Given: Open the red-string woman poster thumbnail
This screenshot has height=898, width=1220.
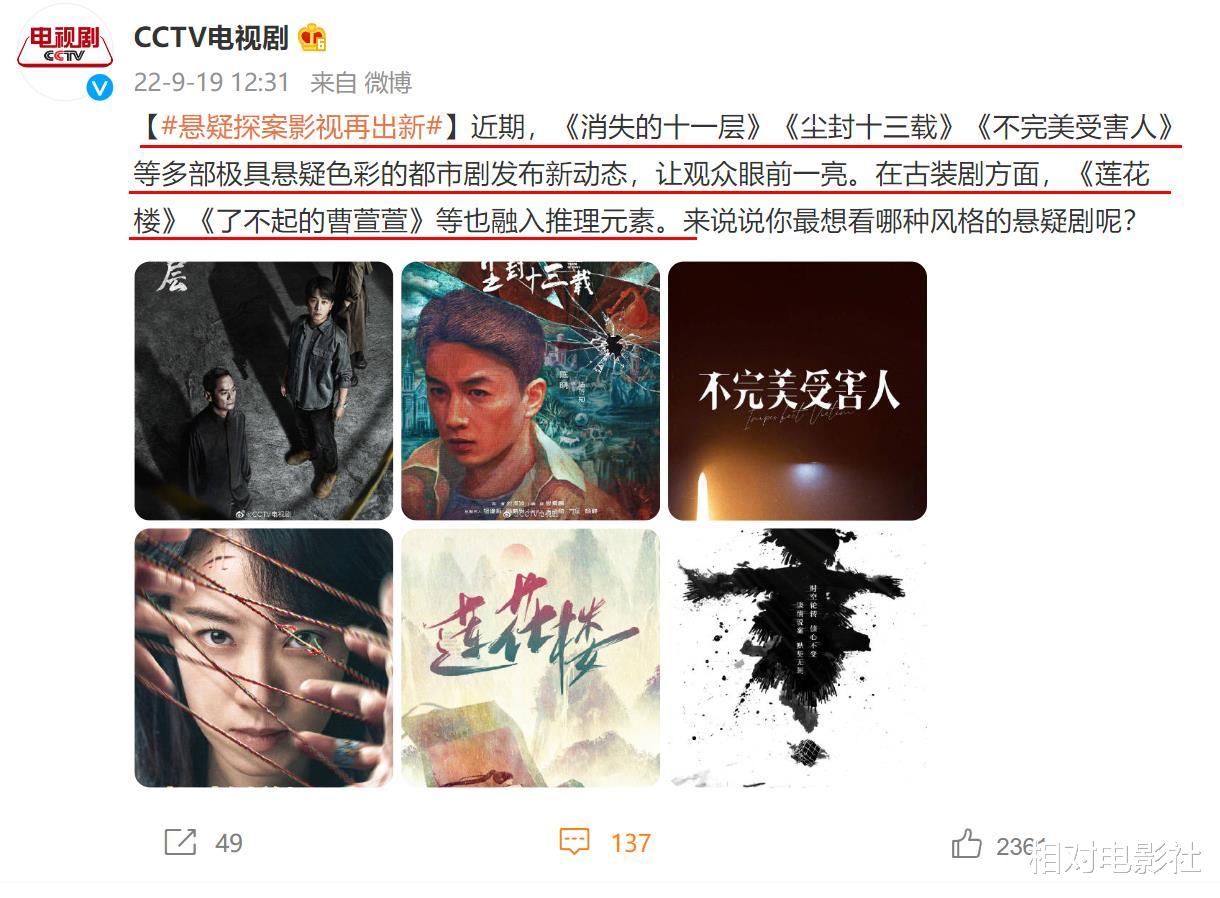Looking at the screenshot, I should click(x=264, y=658).
